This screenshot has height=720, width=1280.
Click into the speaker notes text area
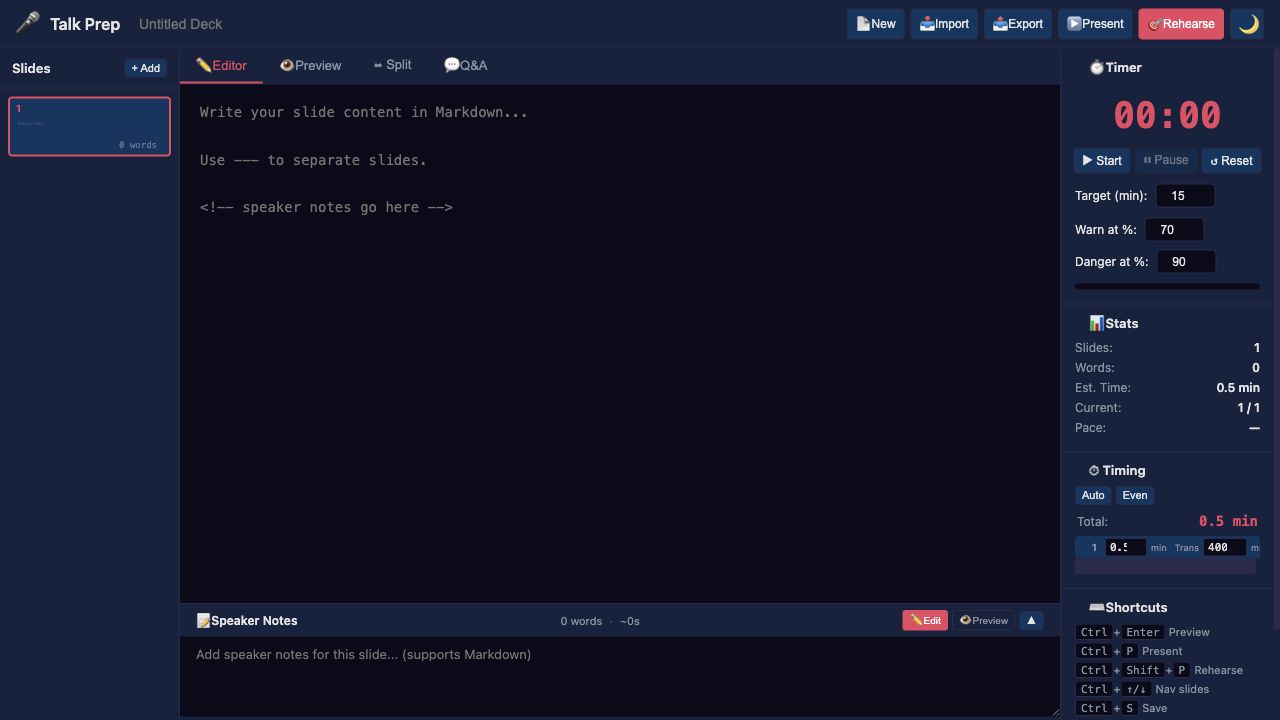(620, 677)
